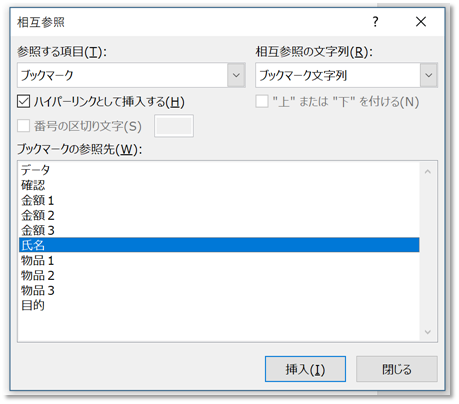Choose 金額 3 from the list
The width and height of the screenshot is (459, 404).
pyautogui.click(x=219, y=230)
